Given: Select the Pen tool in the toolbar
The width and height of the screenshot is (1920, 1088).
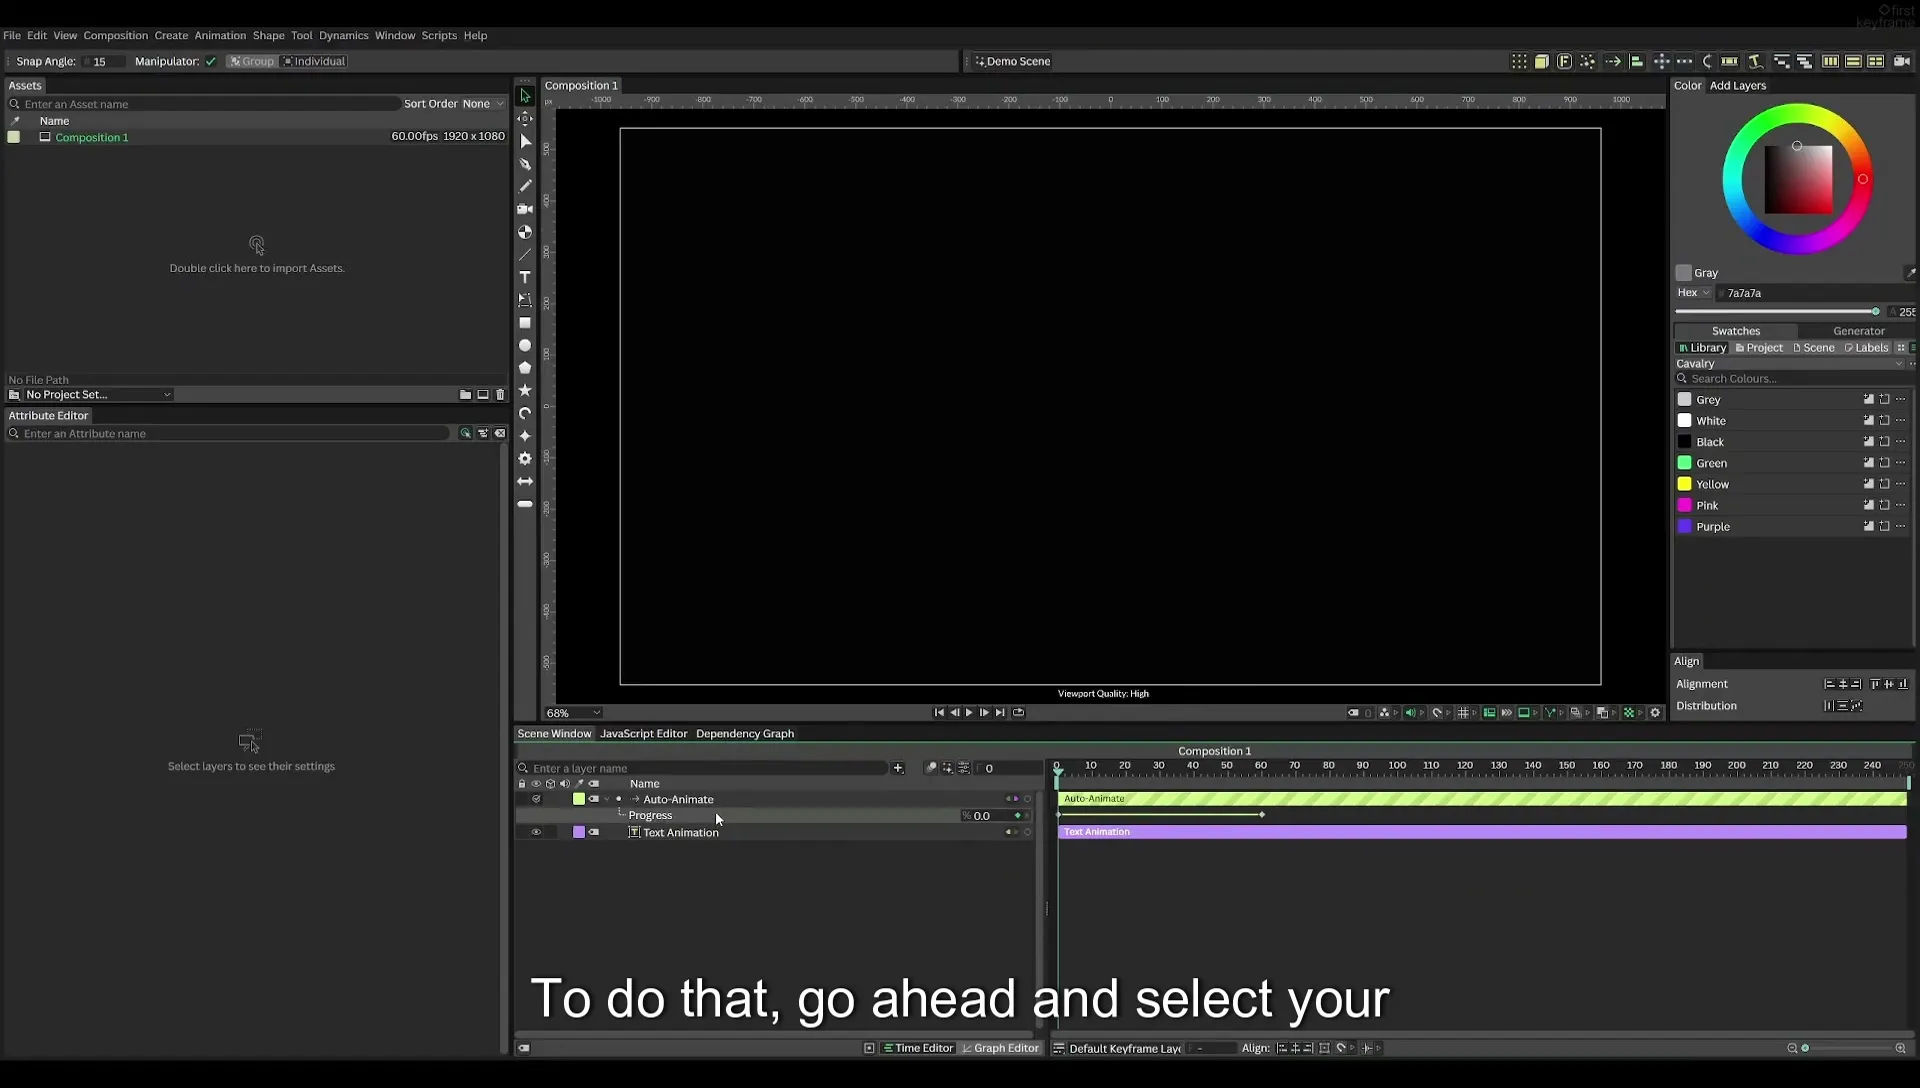Looking at the screenshot, I should click(x=525, y=164).
